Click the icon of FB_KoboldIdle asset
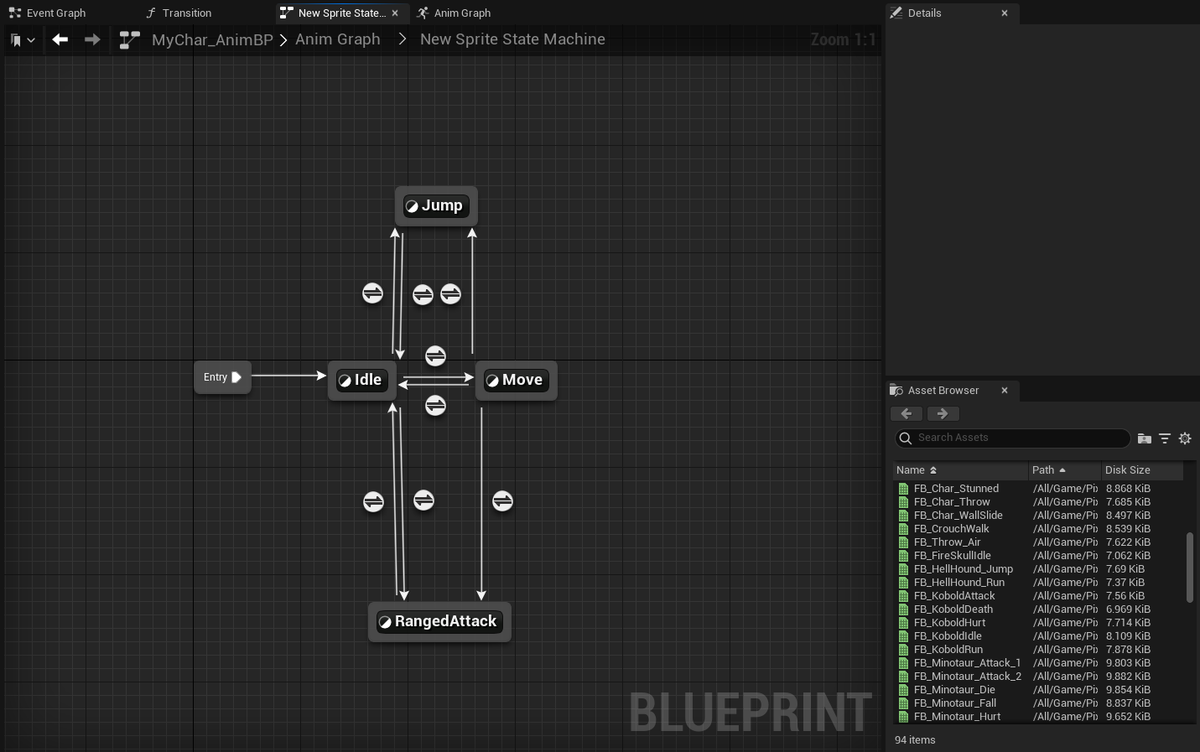This screenshot has height=752, width=1200. pos(903,636)
